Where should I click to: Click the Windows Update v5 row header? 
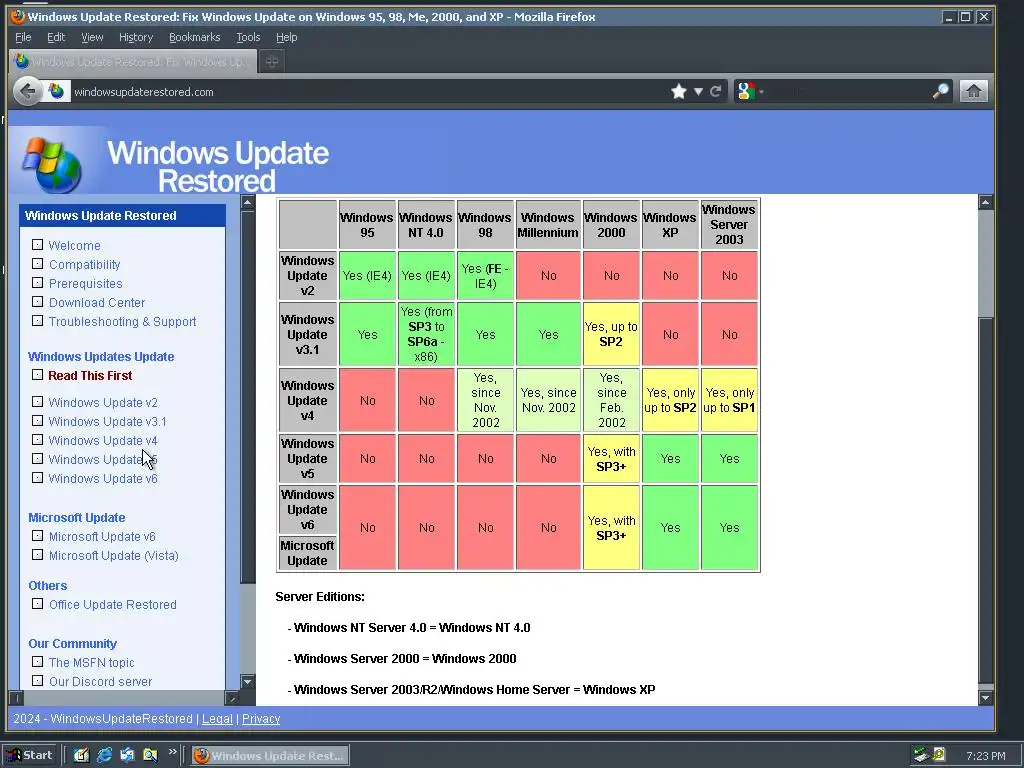click(x=307, y=458)
